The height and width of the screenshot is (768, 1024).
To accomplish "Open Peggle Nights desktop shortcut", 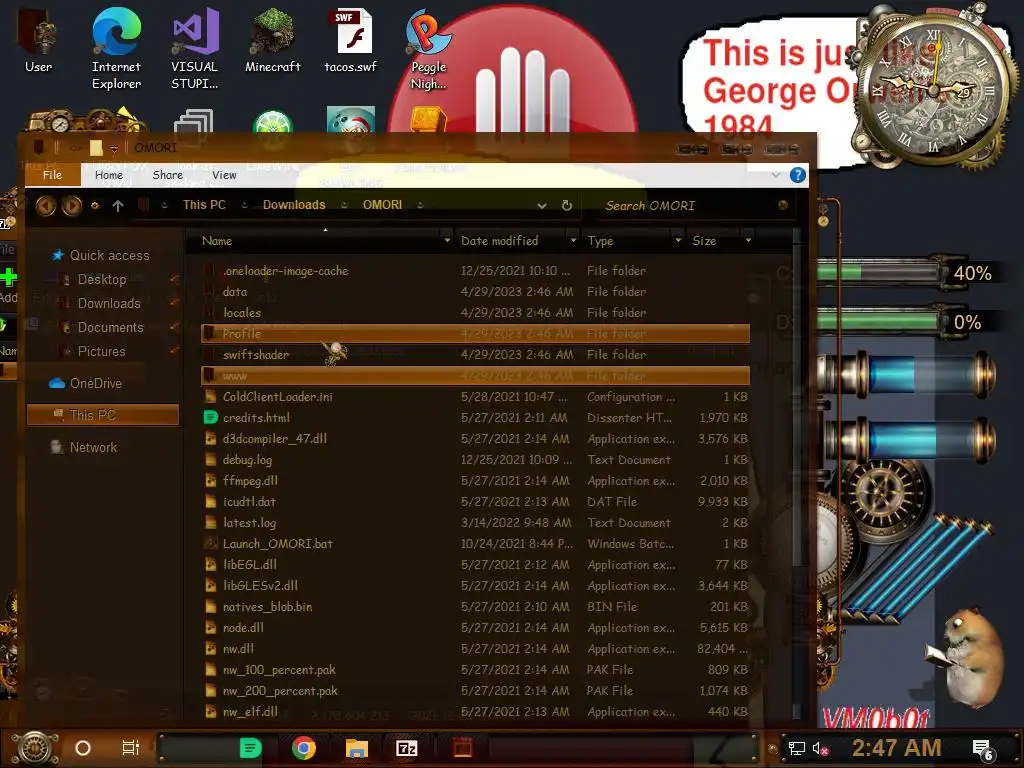I will tap(428, 47).
